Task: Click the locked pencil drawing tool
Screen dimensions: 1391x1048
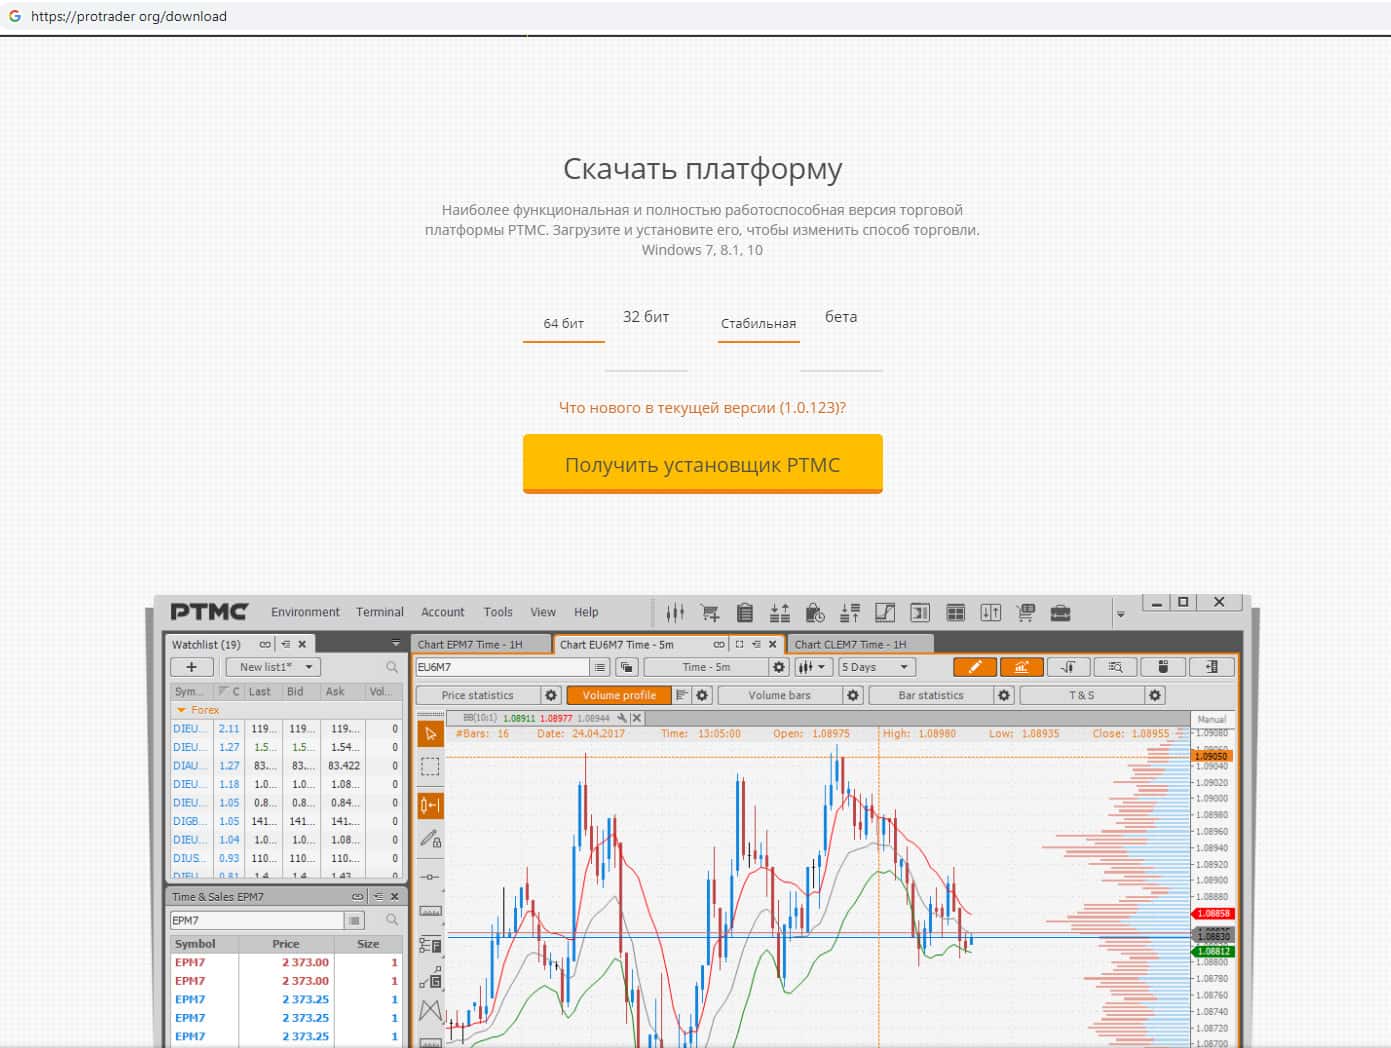Action: [x=430, y=839]
